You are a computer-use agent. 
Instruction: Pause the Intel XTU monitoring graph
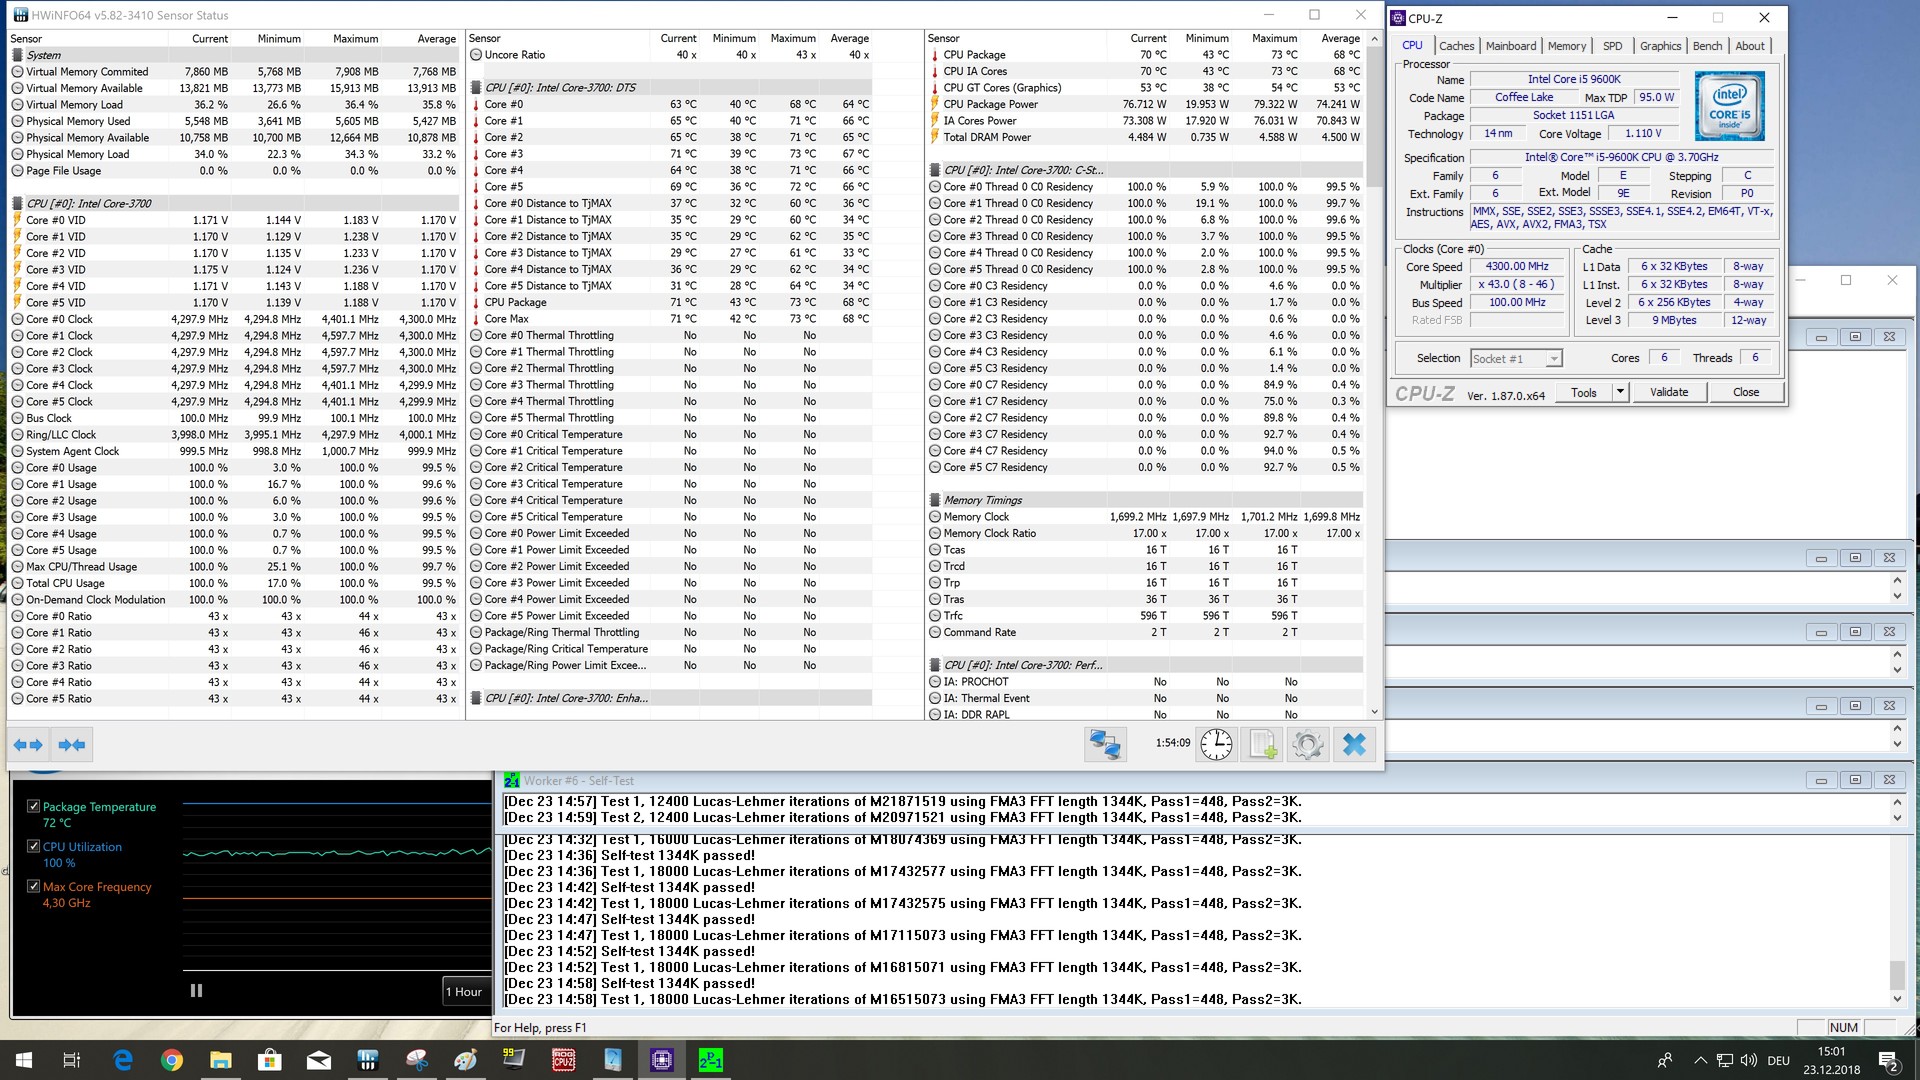[x=196, y=990]
